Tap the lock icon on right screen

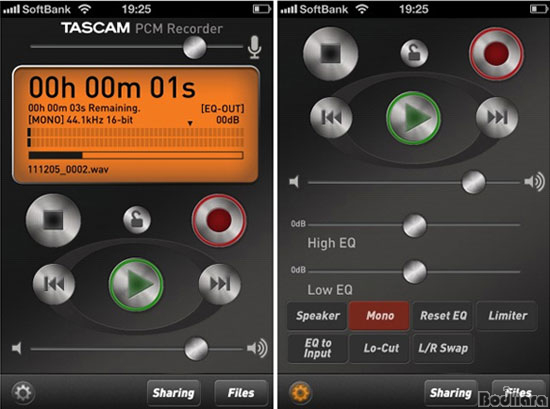pos(414,53)
